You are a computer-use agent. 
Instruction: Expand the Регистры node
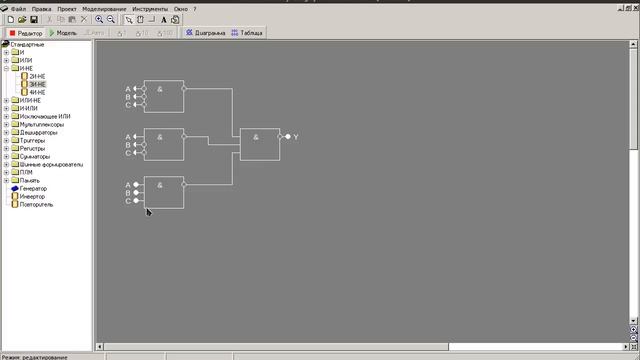6,149
